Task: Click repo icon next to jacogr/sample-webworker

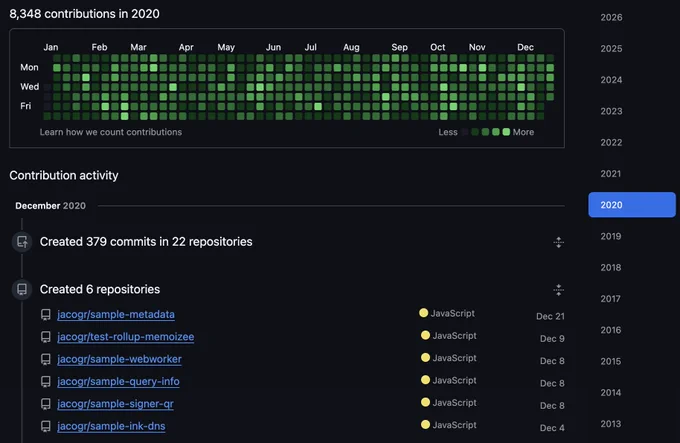Action: coord(46,359)
